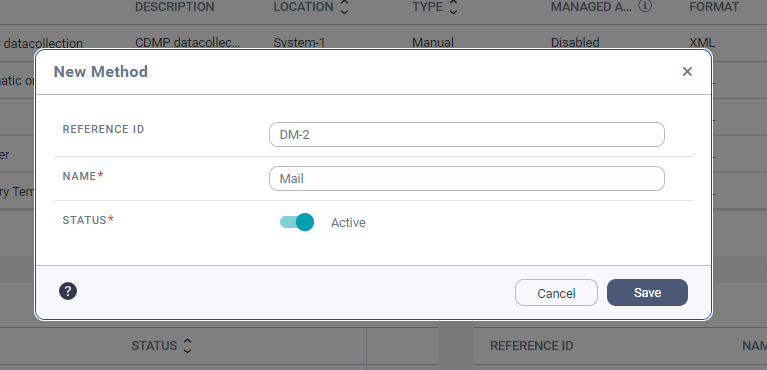Show info for the Managed A... column
The width and height of the screenshot is (767, 370).
646,6
